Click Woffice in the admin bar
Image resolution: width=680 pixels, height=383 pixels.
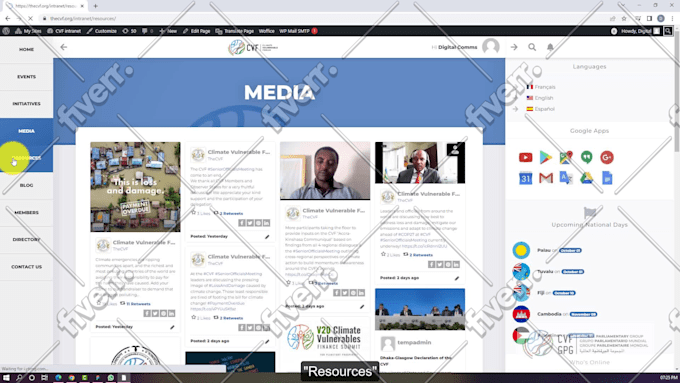click(x=266, y=31)
